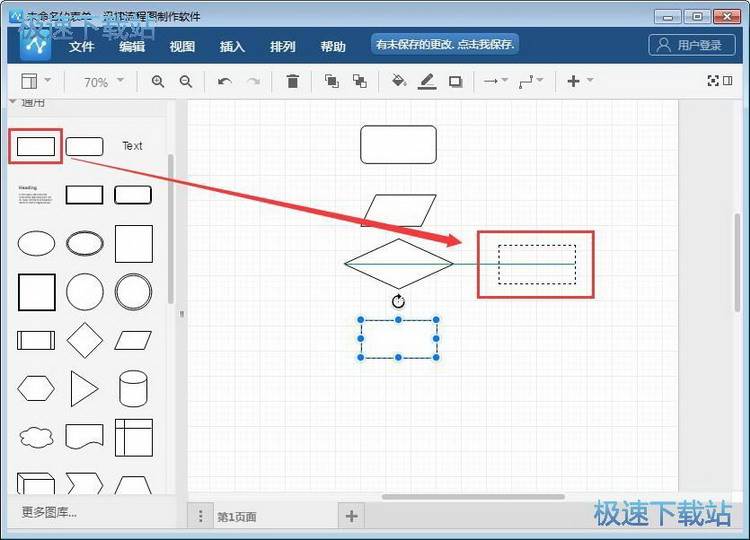Toggle the format side panel icon
This screenshot has height=540, width=750.
click(728, 80)
